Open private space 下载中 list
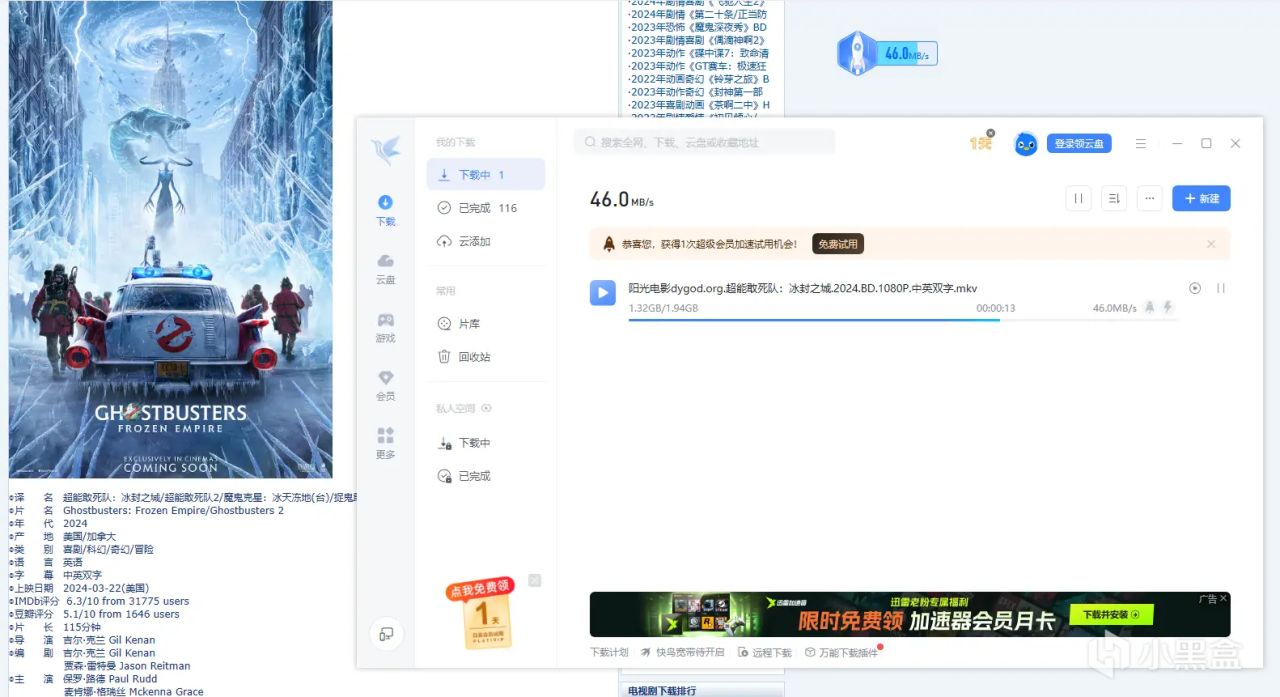The height and width of the screenshot is (697, 1280). 486,443
